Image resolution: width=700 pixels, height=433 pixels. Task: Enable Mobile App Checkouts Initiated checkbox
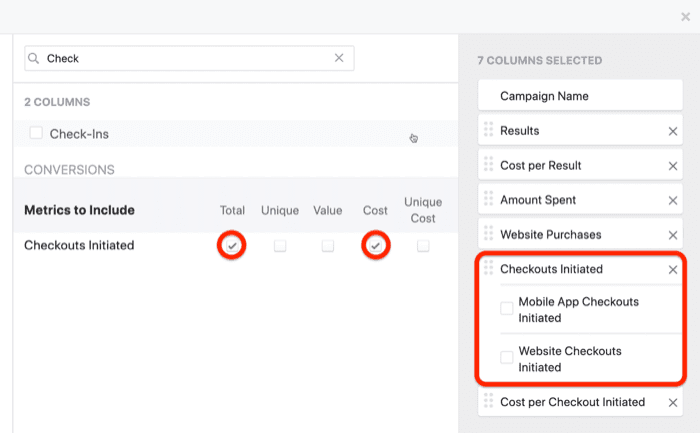coord(507,309)
